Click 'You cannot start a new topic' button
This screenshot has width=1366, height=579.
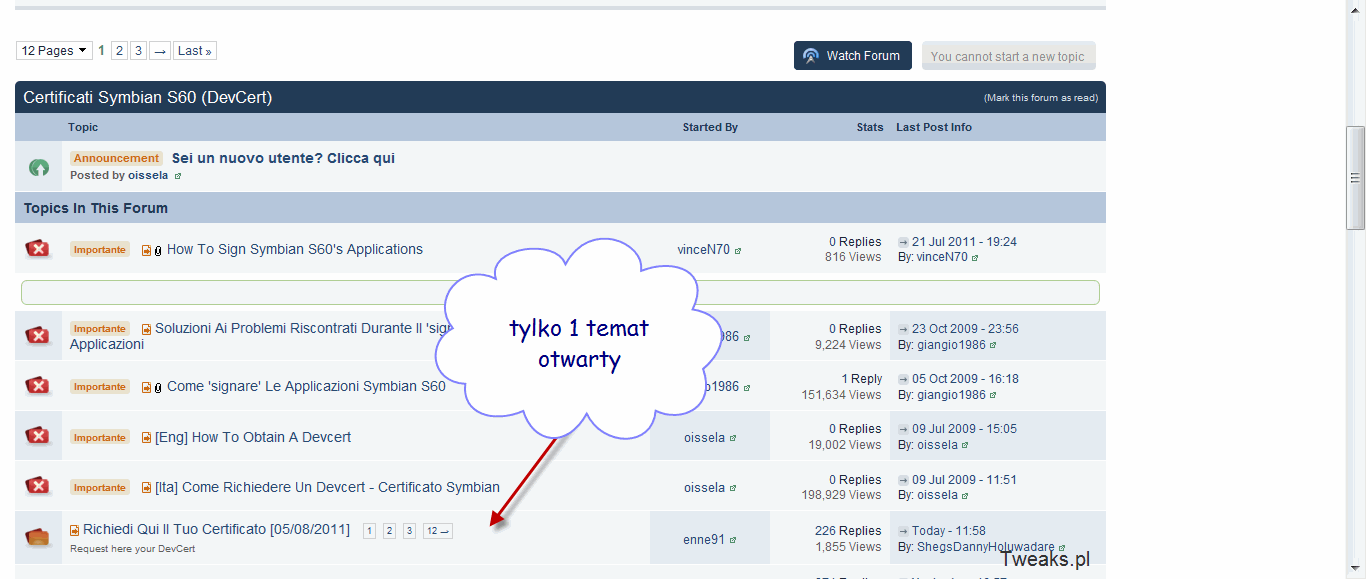[1008, 57]
